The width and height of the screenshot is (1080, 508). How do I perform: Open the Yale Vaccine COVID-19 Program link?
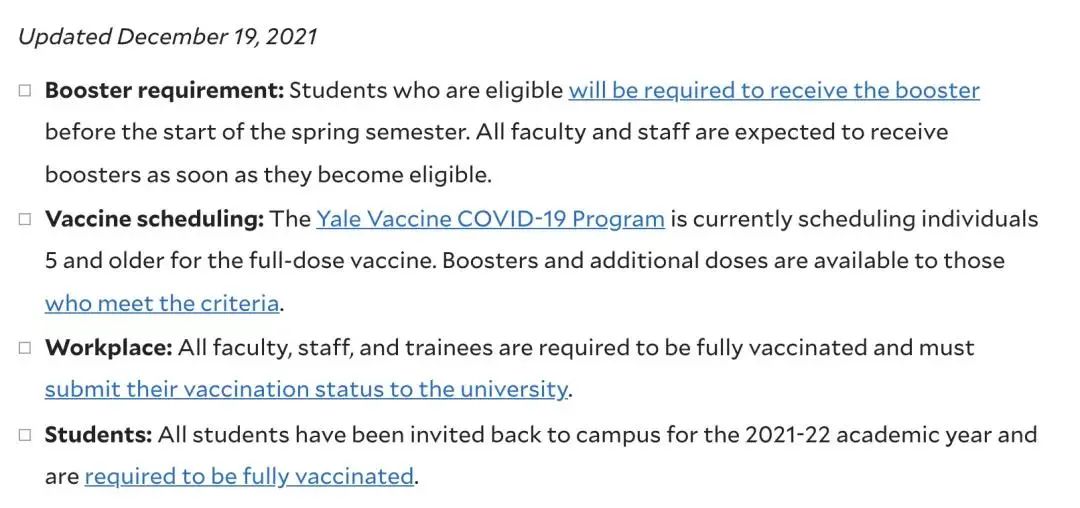coord(490,219)
